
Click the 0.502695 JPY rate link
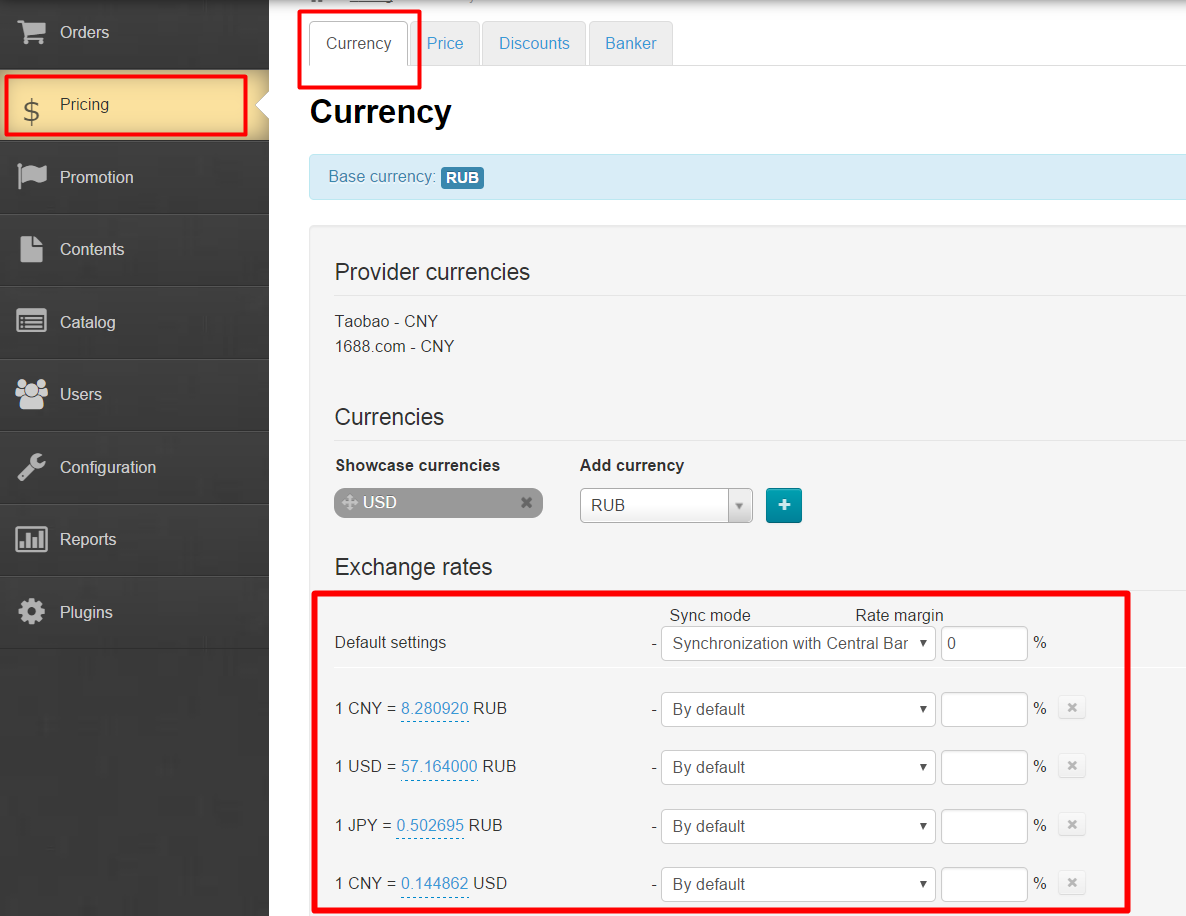(x=430, y=825)
